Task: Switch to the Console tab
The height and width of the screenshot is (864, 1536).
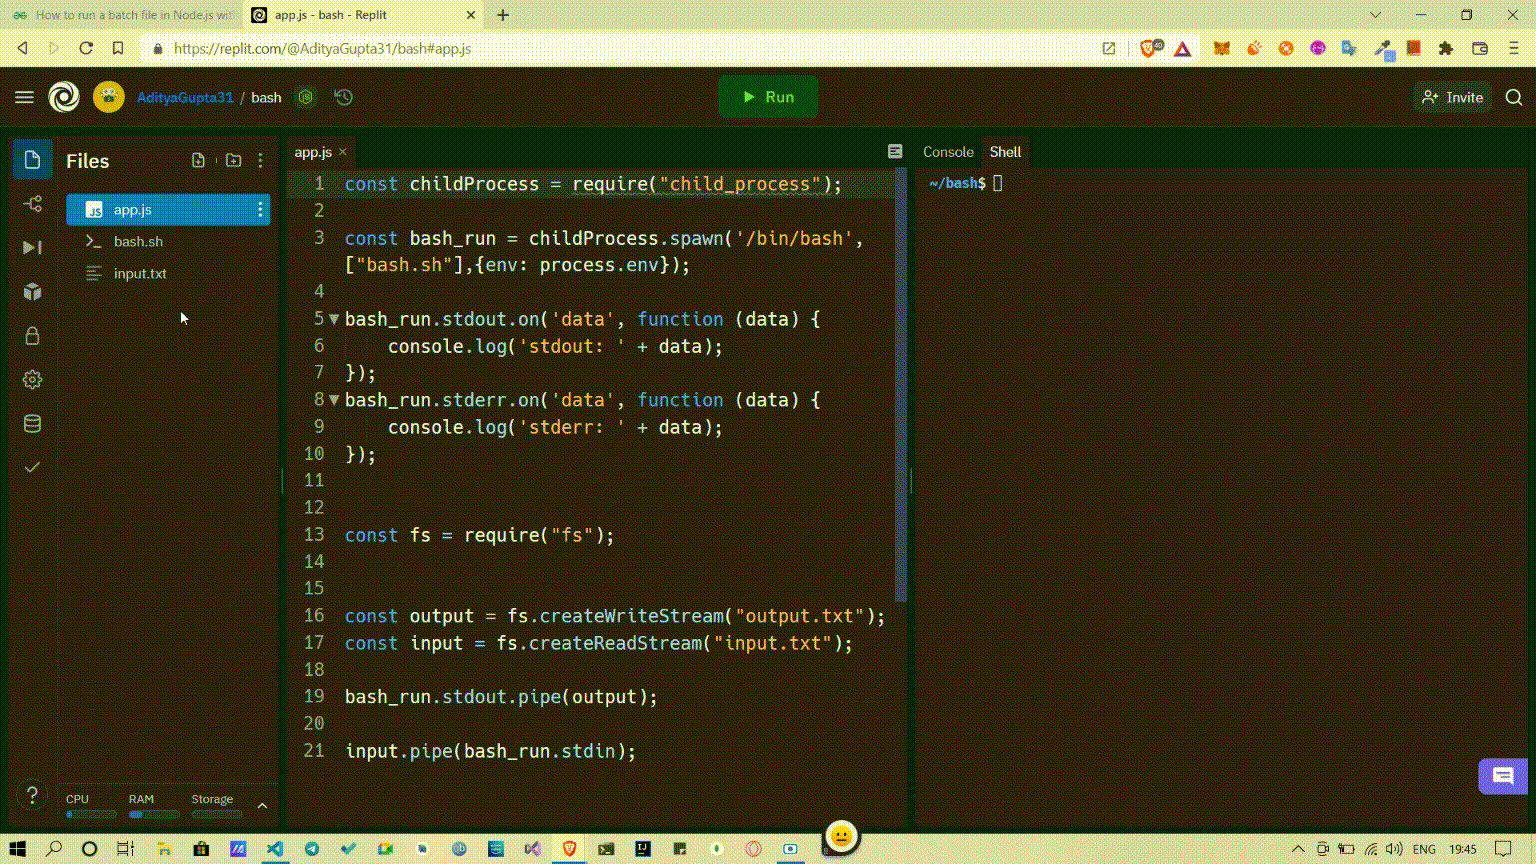Action: (x=948, y=152)
